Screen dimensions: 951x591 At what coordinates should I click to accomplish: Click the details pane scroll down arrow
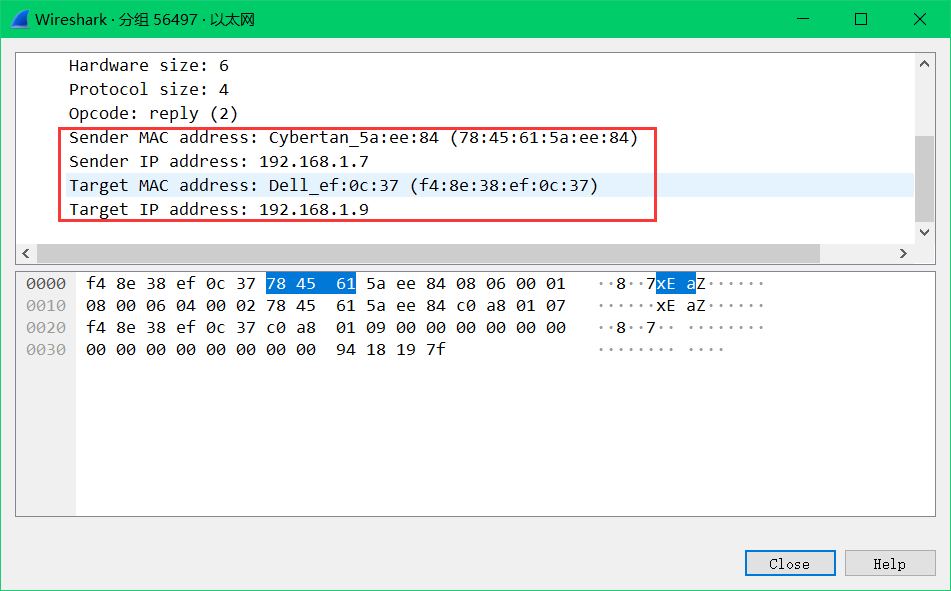coord(924,232)
